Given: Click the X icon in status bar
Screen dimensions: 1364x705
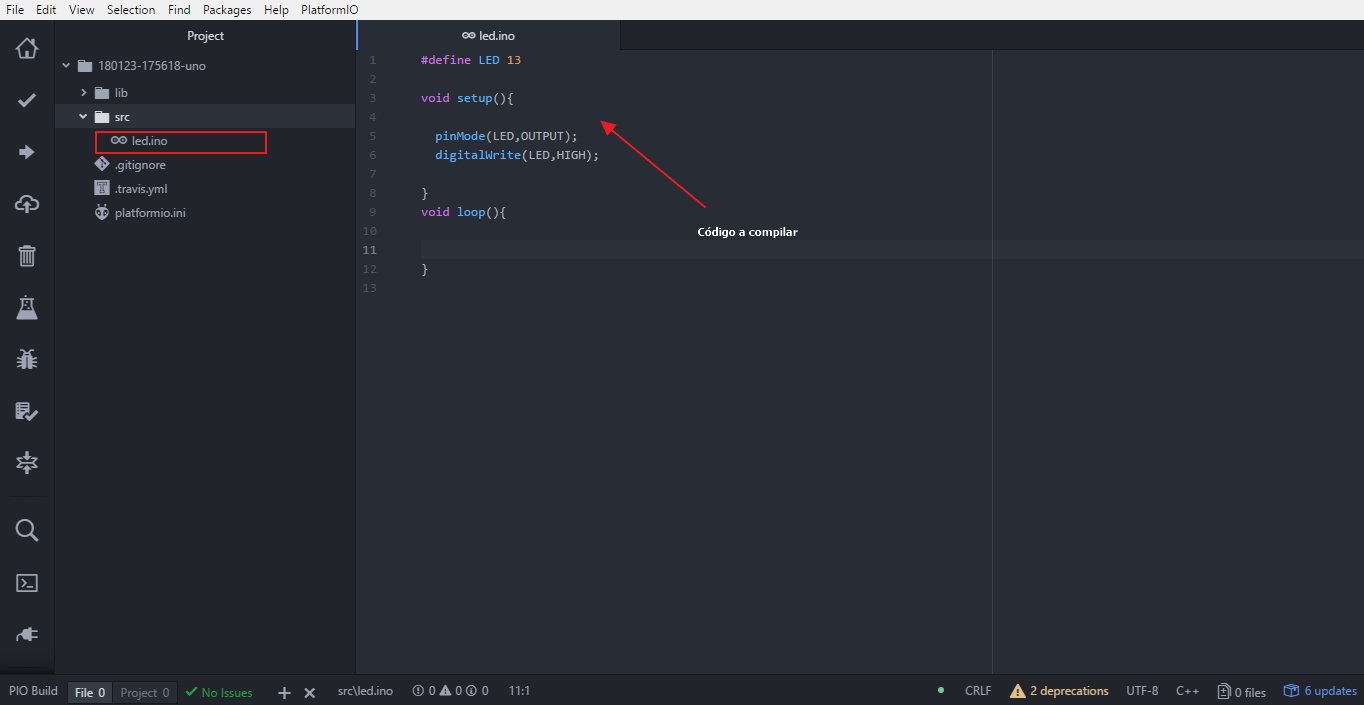Looking at the screenshot, I should 310,692.
